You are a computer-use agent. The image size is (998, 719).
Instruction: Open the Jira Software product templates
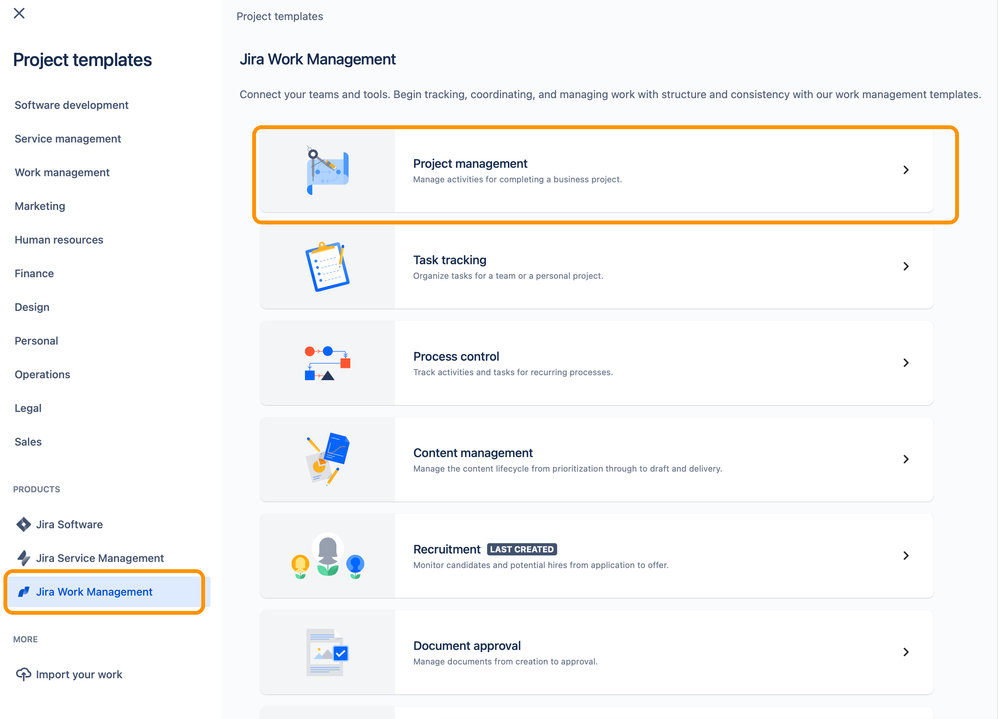[69, 524]
